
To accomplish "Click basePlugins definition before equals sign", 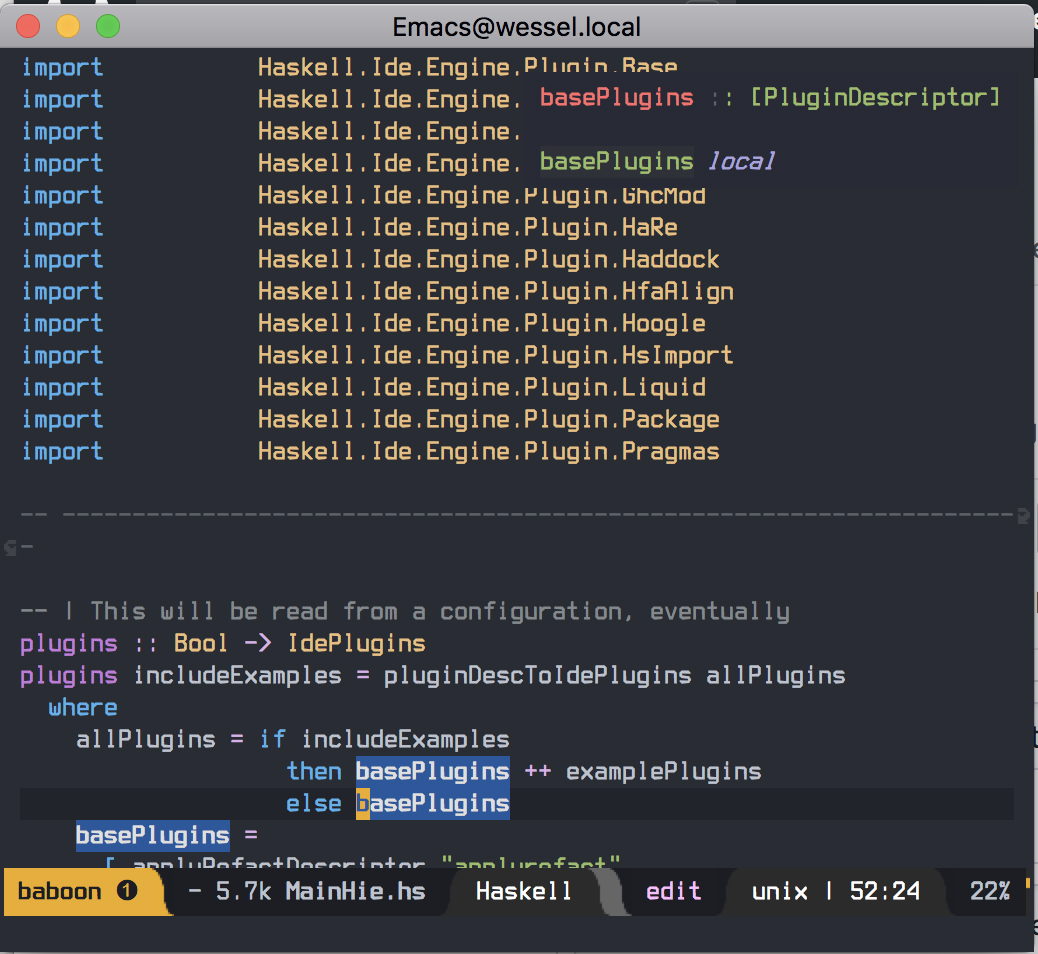I will [x=153, y=835].
